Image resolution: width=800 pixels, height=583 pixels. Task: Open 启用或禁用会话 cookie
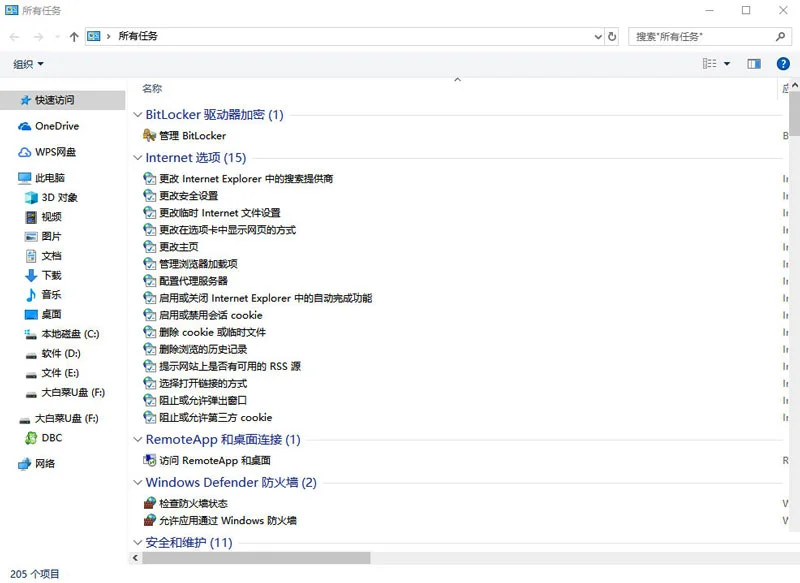point(211,315)
